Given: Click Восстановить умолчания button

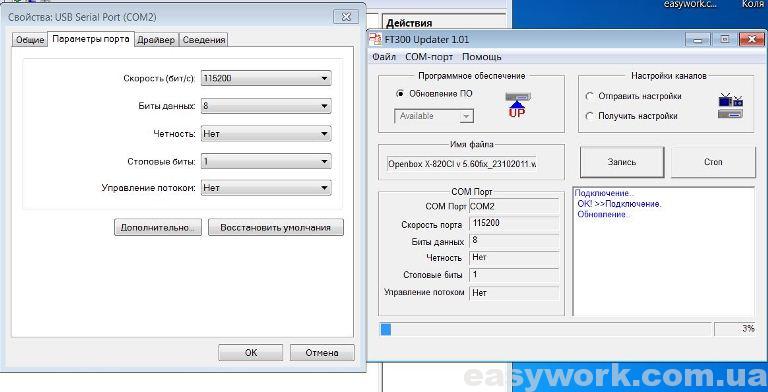Looking at the screenshot, I should (276, 227).
